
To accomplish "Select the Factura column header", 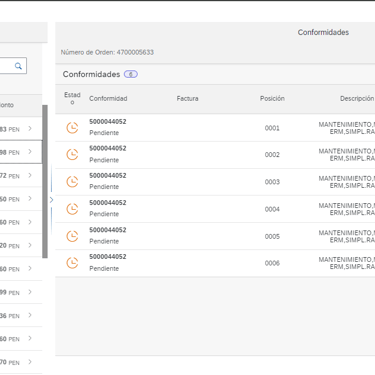I will coord(187,99).
